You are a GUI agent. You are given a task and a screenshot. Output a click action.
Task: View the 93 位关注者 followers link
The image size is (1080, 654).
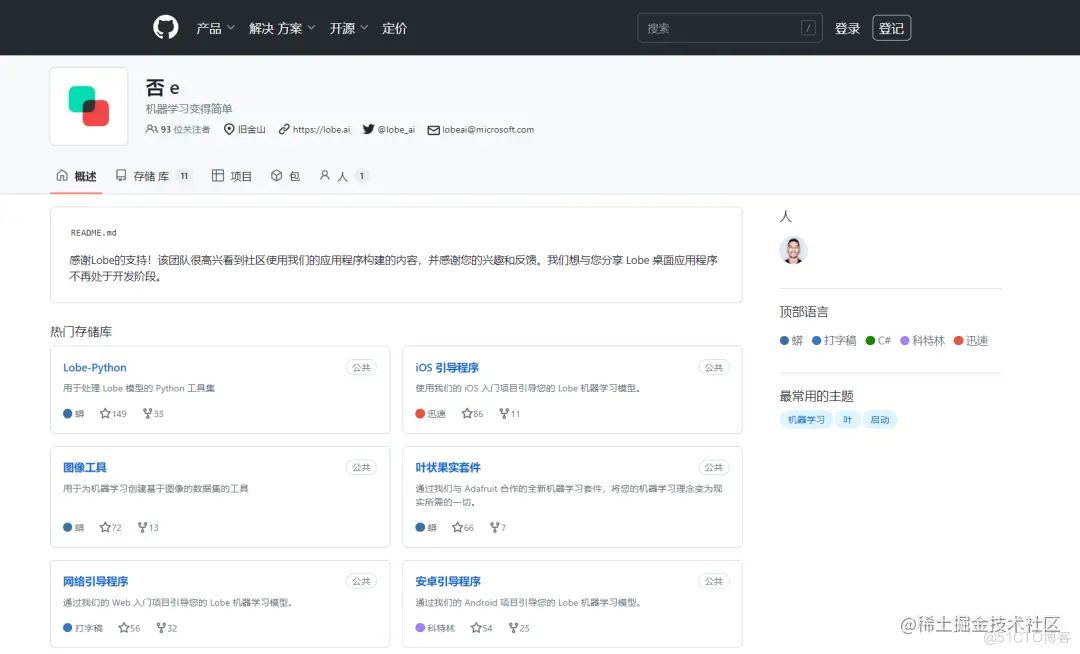tap(178, 129)
